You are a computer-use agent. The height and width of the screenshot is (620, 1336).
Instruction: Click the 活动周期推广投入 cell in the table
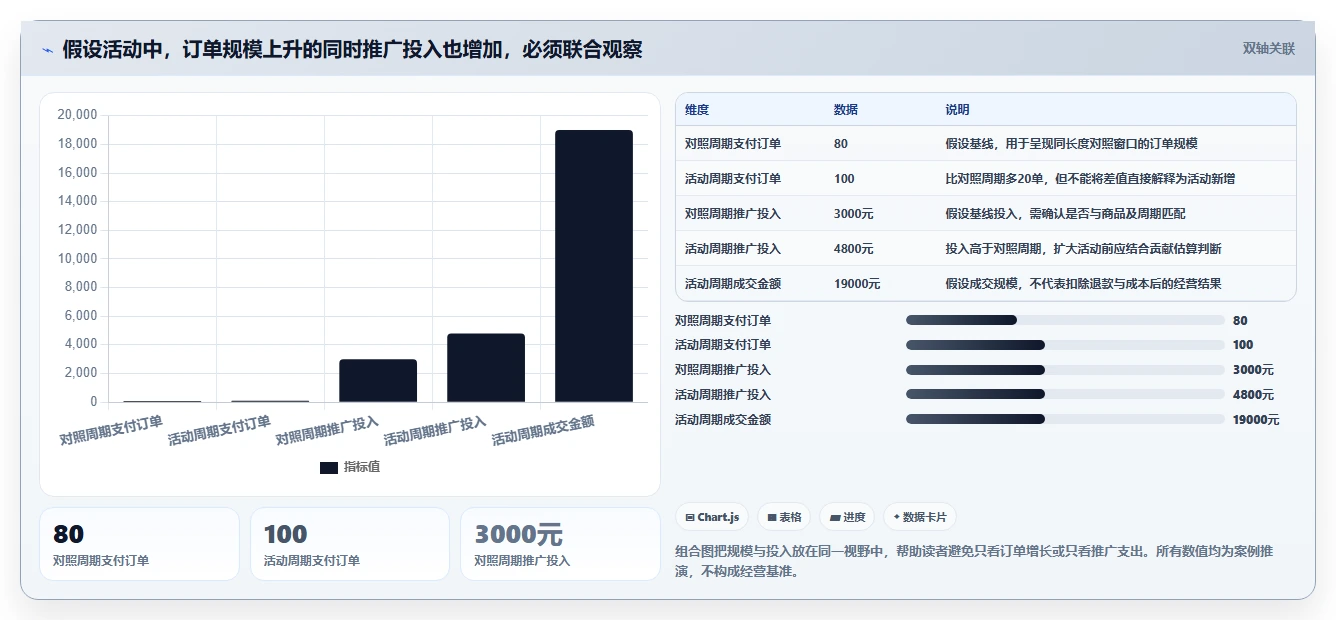pos(733,249)
